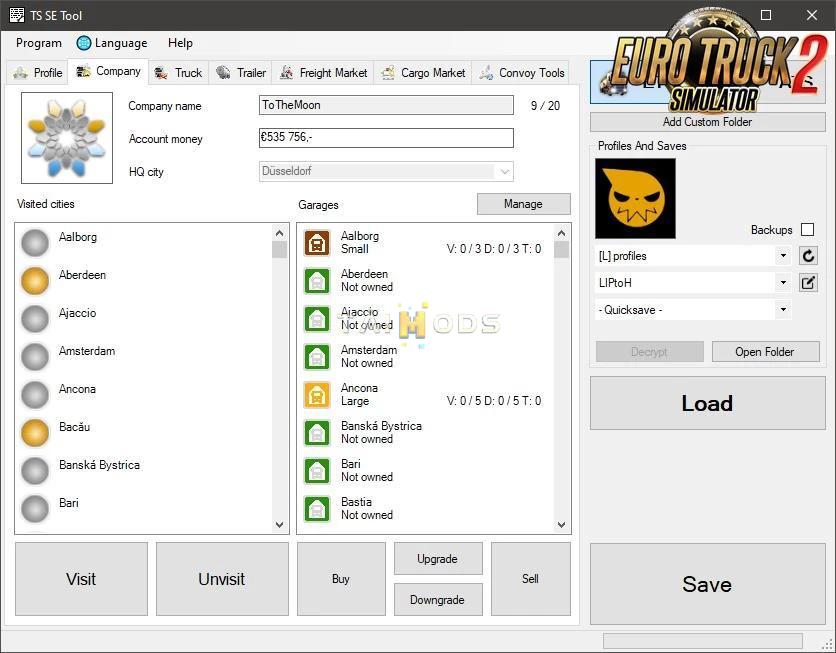This screenshot has width=836, height=653.
Task: Switch to the Convoy Tools tab
Action: pos(521,72)
